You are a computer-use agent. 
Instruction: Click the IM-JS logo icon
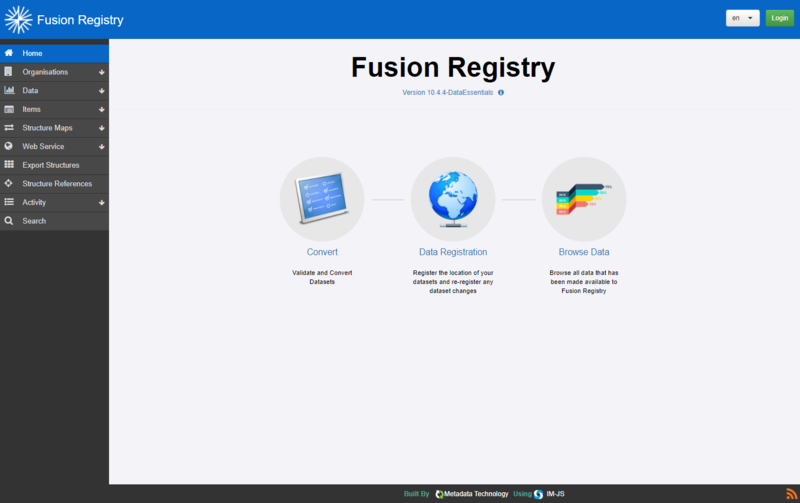538,494
